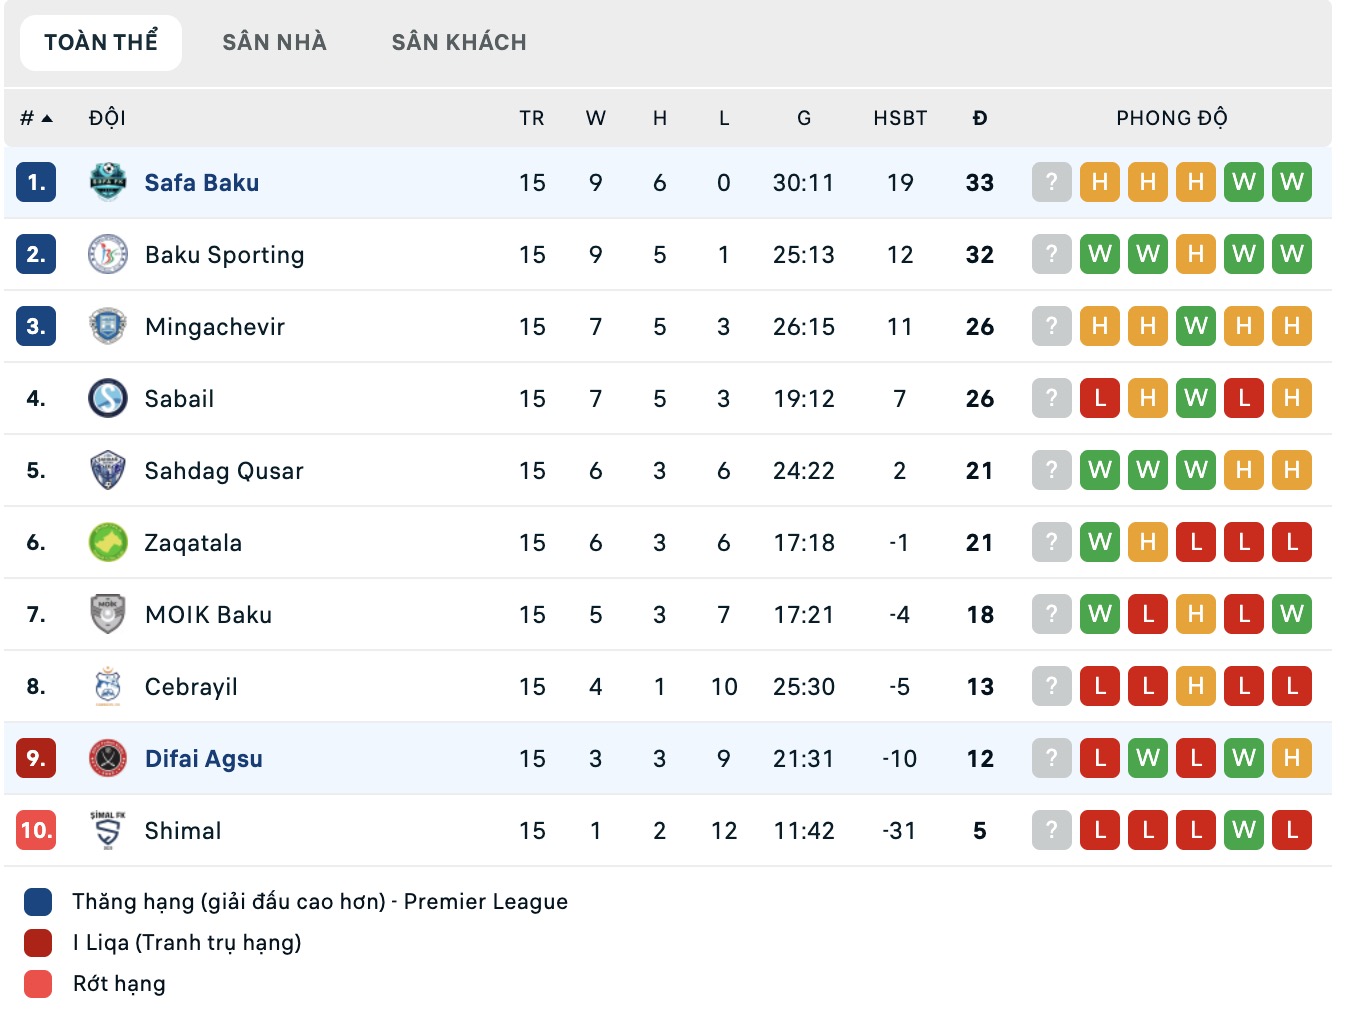Viewport: 1350px width, 1010px height.
Task: Open the Mingachevir team badge
Action: tap(107, 326)
